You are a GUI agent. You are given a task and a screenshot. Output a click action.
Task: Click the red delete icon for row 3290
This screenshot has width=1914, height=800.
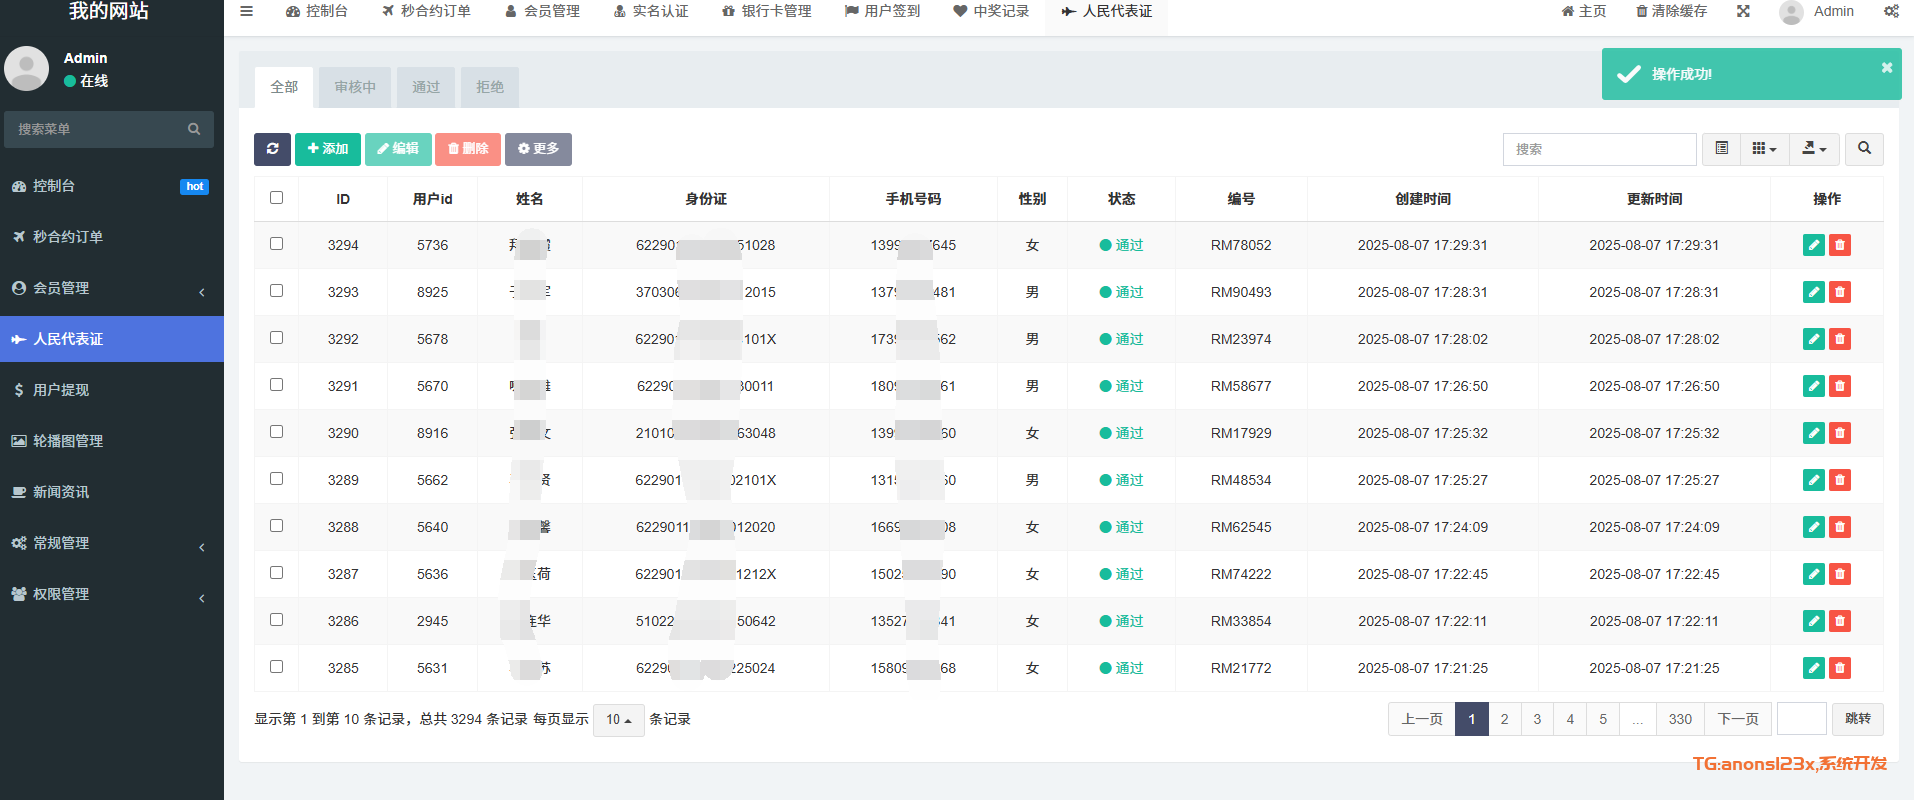pos(1839,433)
